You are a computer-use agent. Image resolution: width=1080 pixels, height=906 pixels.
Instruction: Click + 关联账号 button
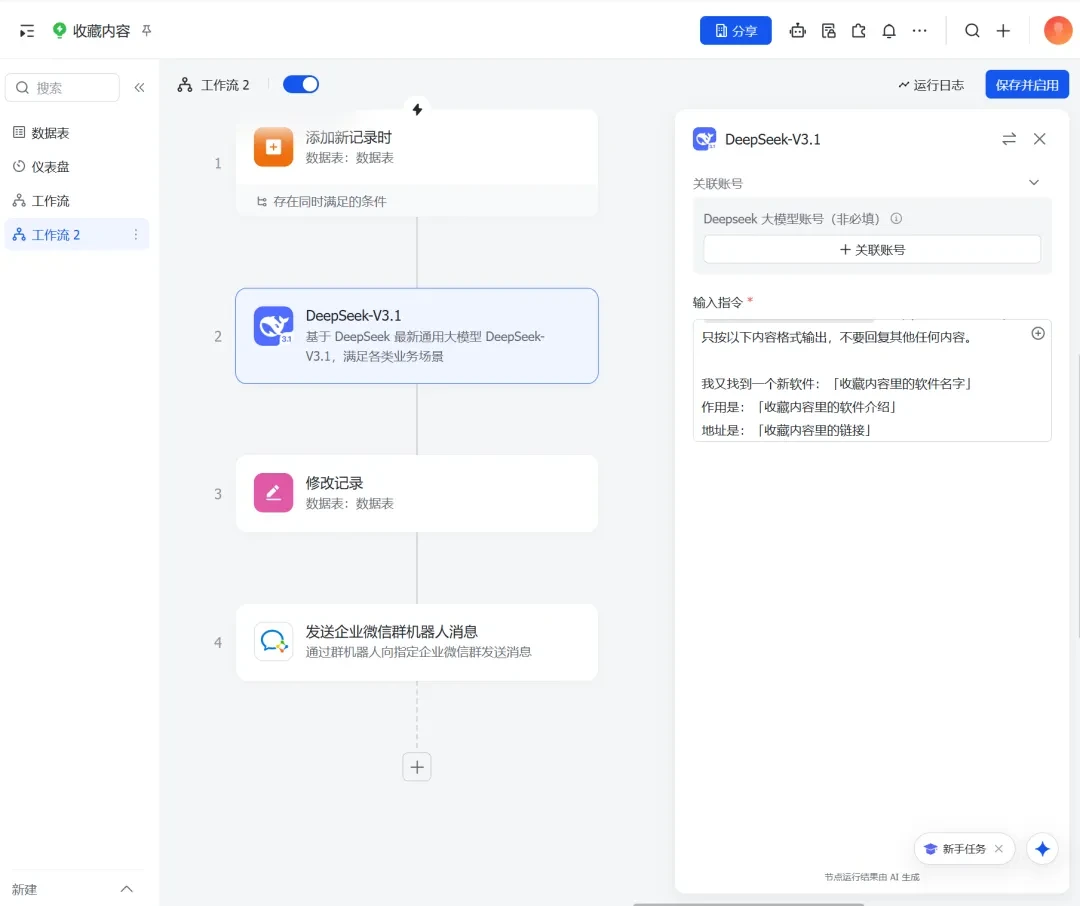[x=872, y=249]
